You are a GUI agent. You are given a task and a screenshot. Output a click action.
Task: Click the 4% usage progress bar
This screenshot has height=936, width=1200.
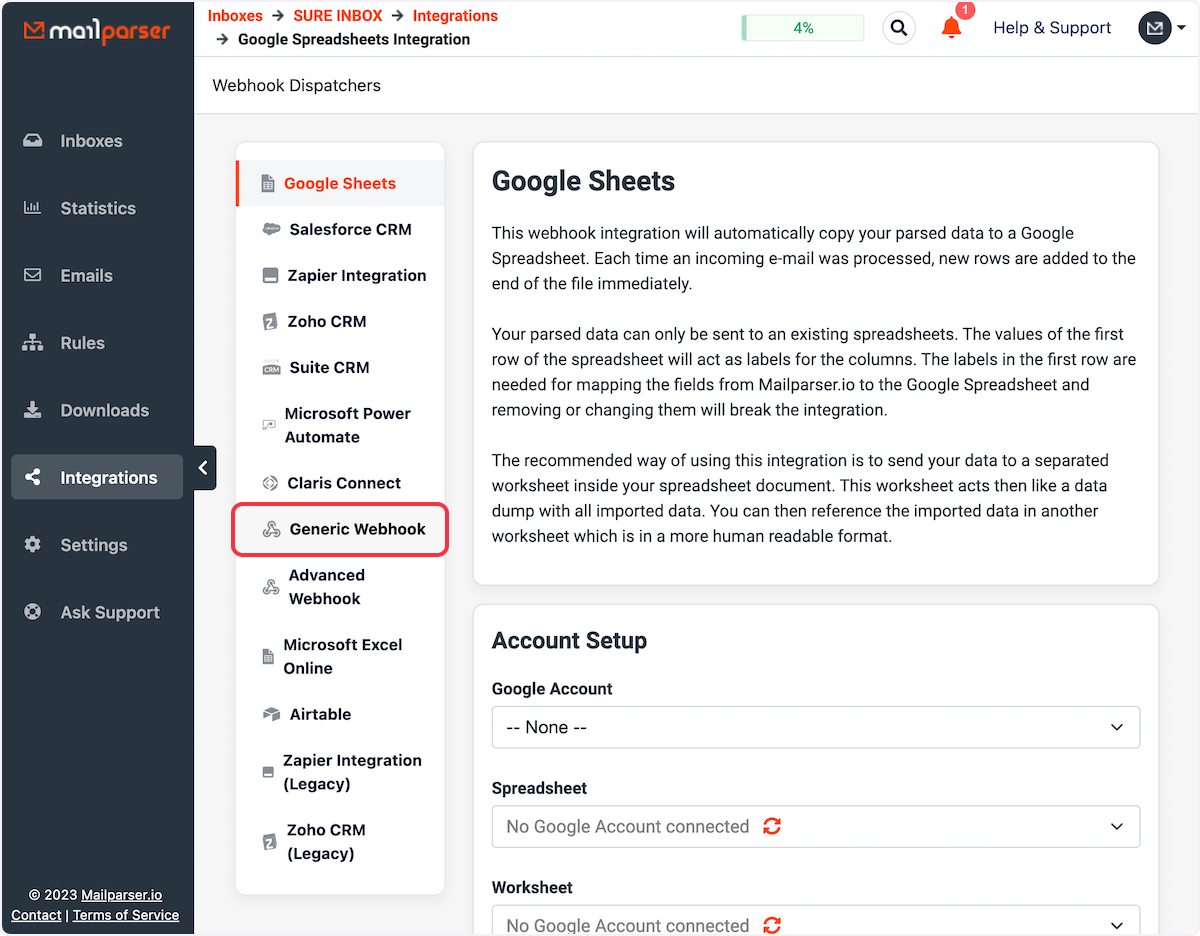(803, 28)
